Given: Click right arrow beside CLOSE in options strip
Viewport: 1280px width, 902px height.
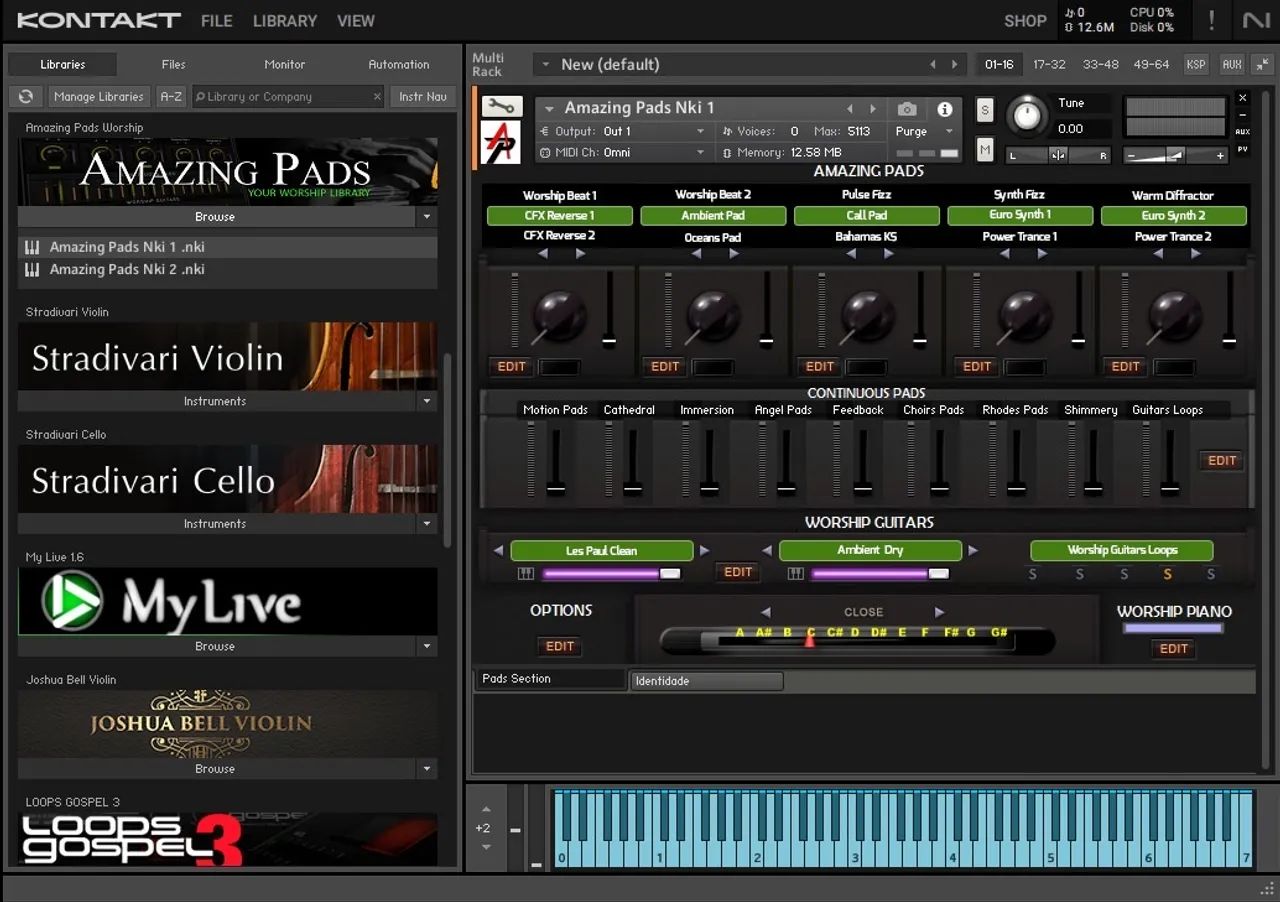Looking at the screenshot, I should click(939, 612).
